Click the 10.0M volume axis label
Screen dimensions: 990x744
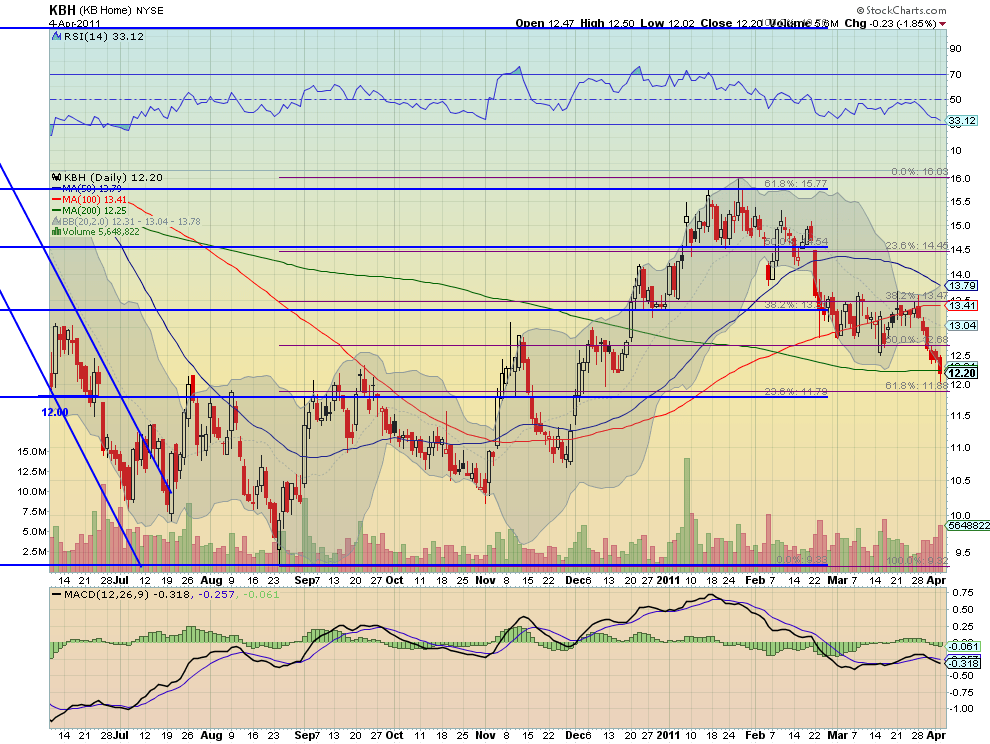pos(32,491)
